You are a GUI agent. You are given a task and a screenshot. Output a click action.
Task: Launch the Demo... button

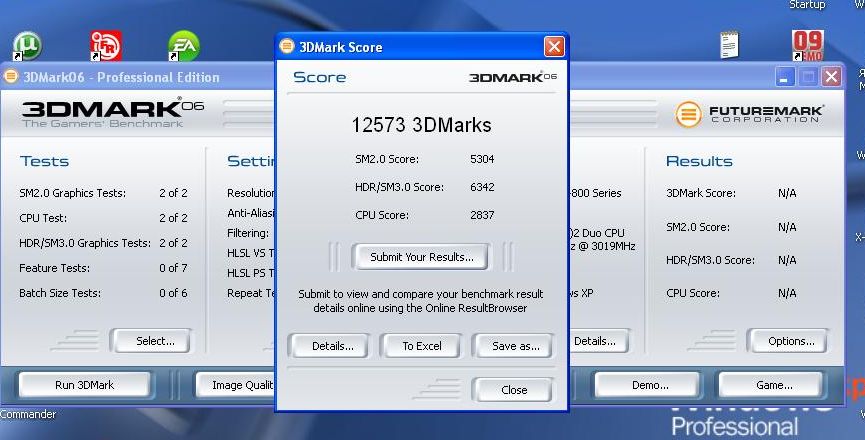pos(650,385)
